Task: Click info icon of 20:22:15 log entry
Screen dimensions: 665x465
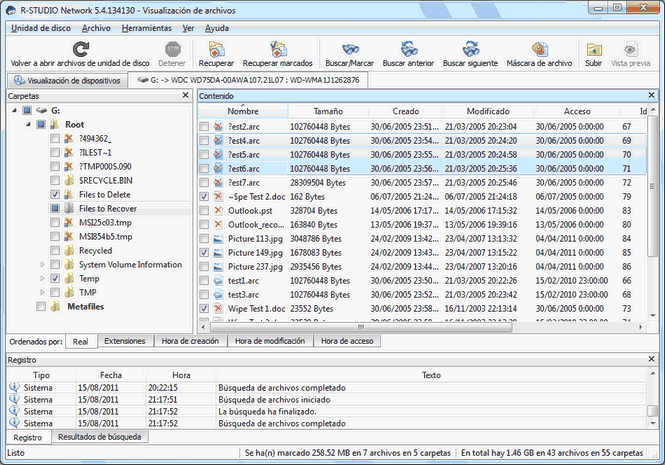Action: pyautogui.click(x=14, y=387)
